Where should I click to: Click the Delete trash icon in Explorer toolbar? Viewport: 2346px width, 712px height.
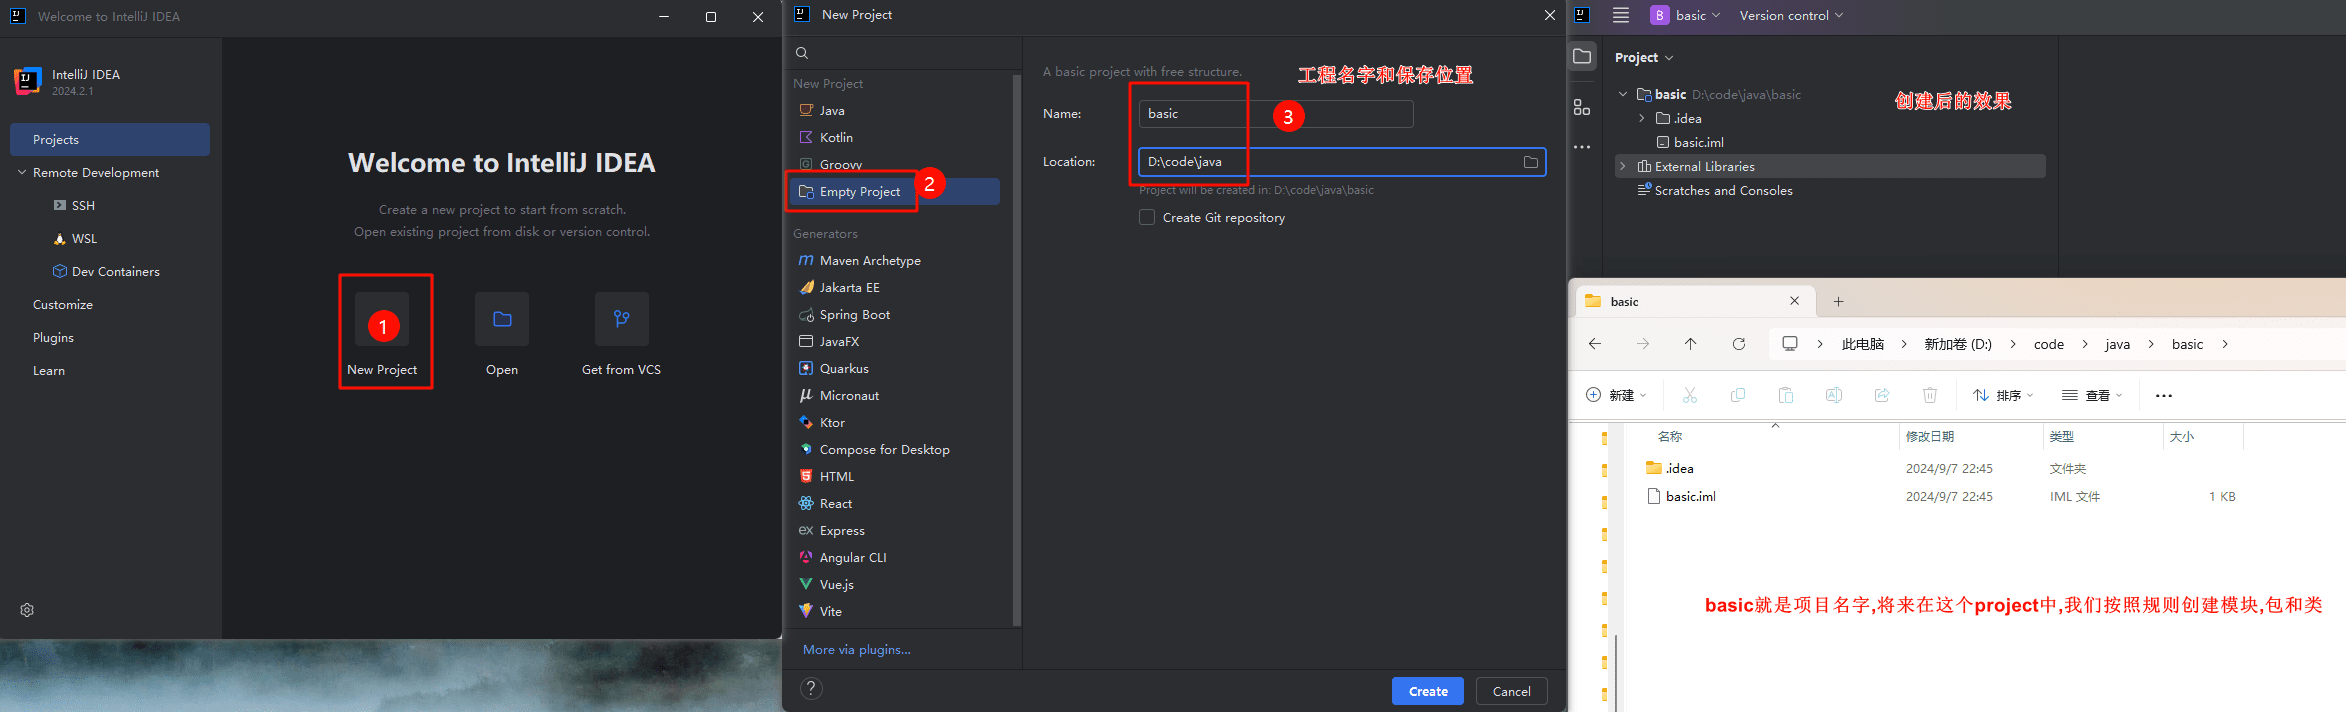(x=1930, y=395)
